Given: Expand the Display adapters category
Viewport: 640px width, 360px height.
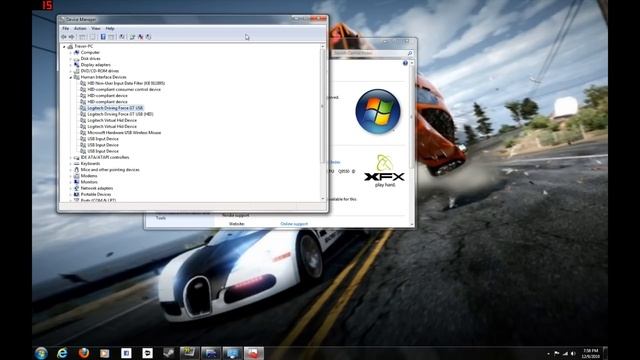Looking at the screenshot, I should [x=70, y=65].
